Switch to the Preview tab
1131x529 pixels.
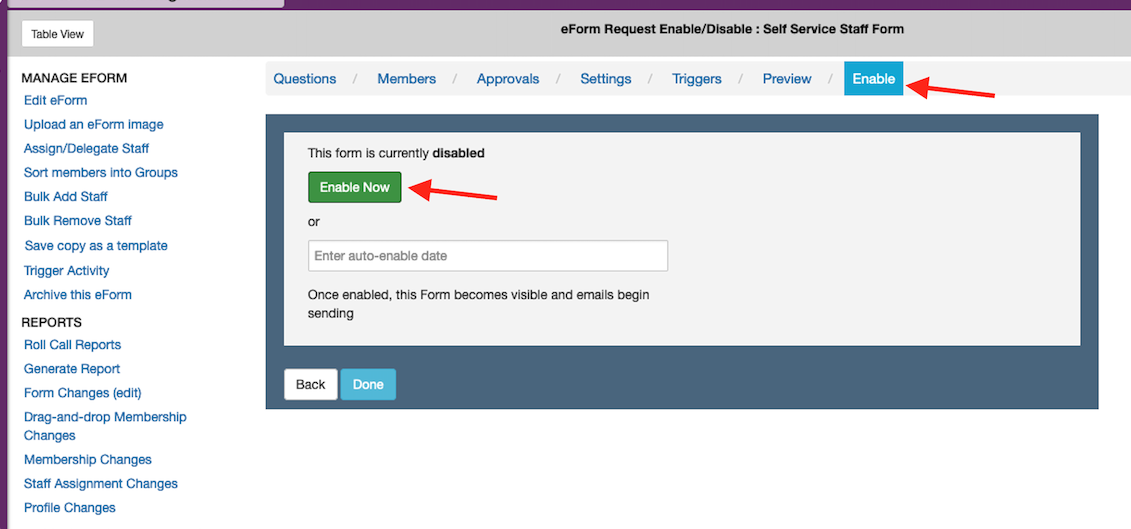point(786,79)
